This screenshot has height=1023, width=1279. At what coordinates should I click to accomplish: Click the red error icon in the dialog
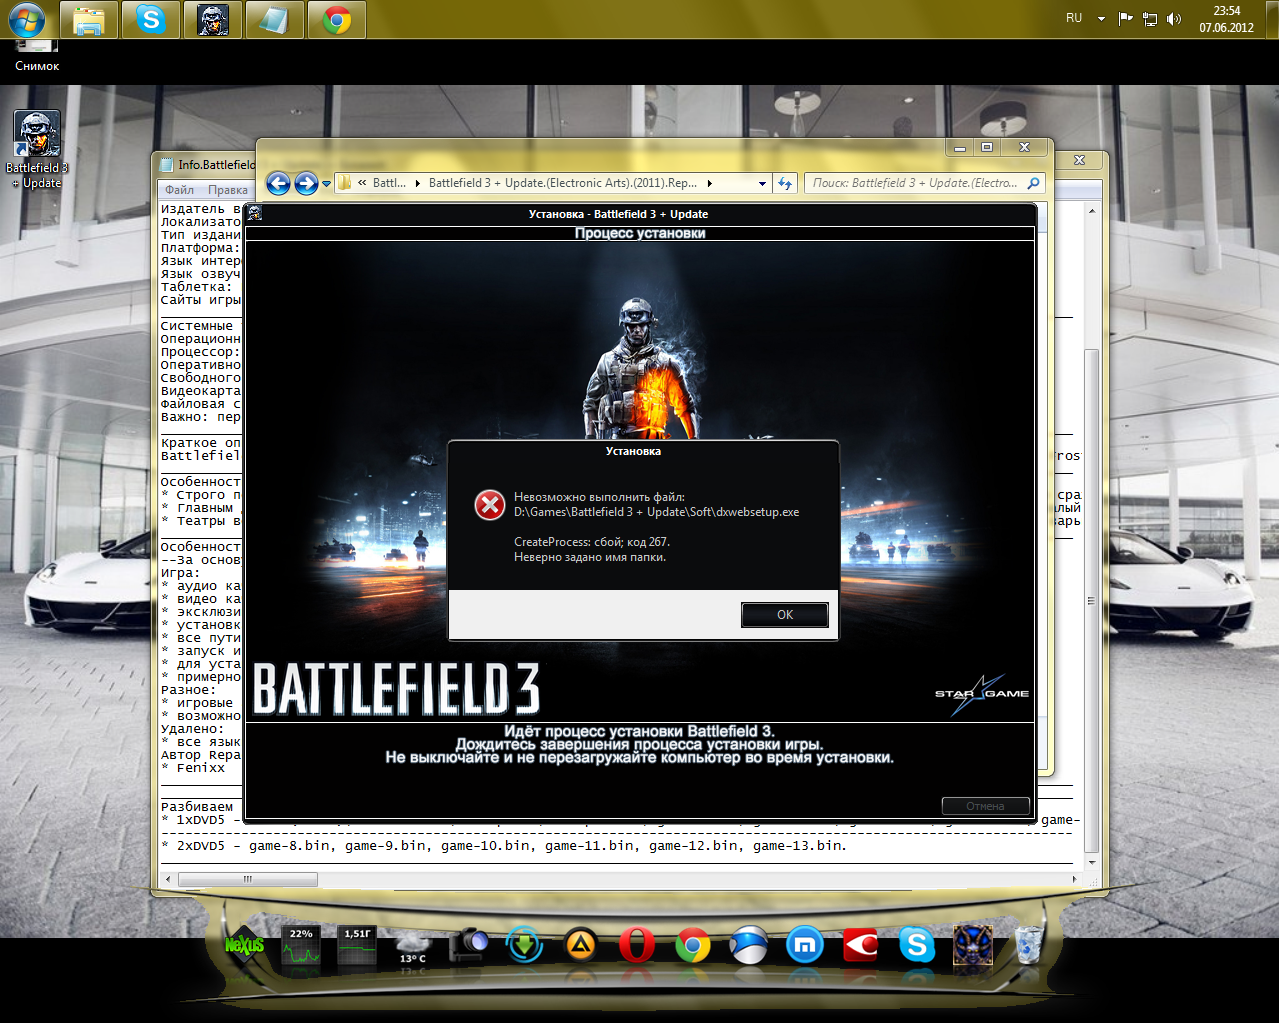coord(490,505)
